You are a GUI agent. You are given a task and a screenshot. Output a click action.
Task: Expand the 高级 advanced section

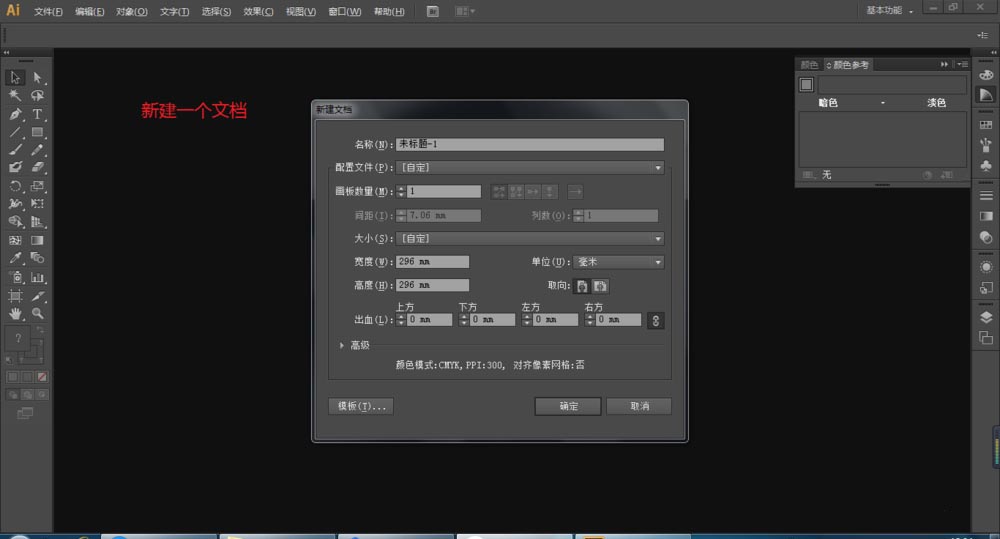click(x=342, y=345)
